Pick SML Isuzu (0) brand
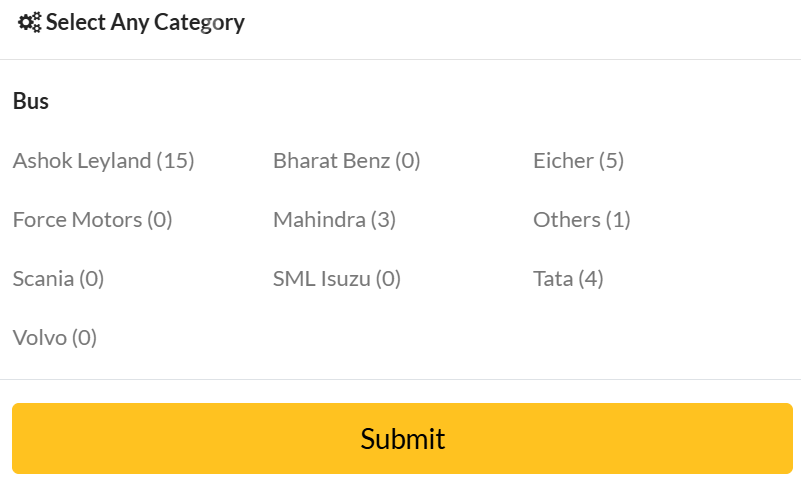Image resolution: width=801 pixels, height=482 pixels. (x=337, y=279)
